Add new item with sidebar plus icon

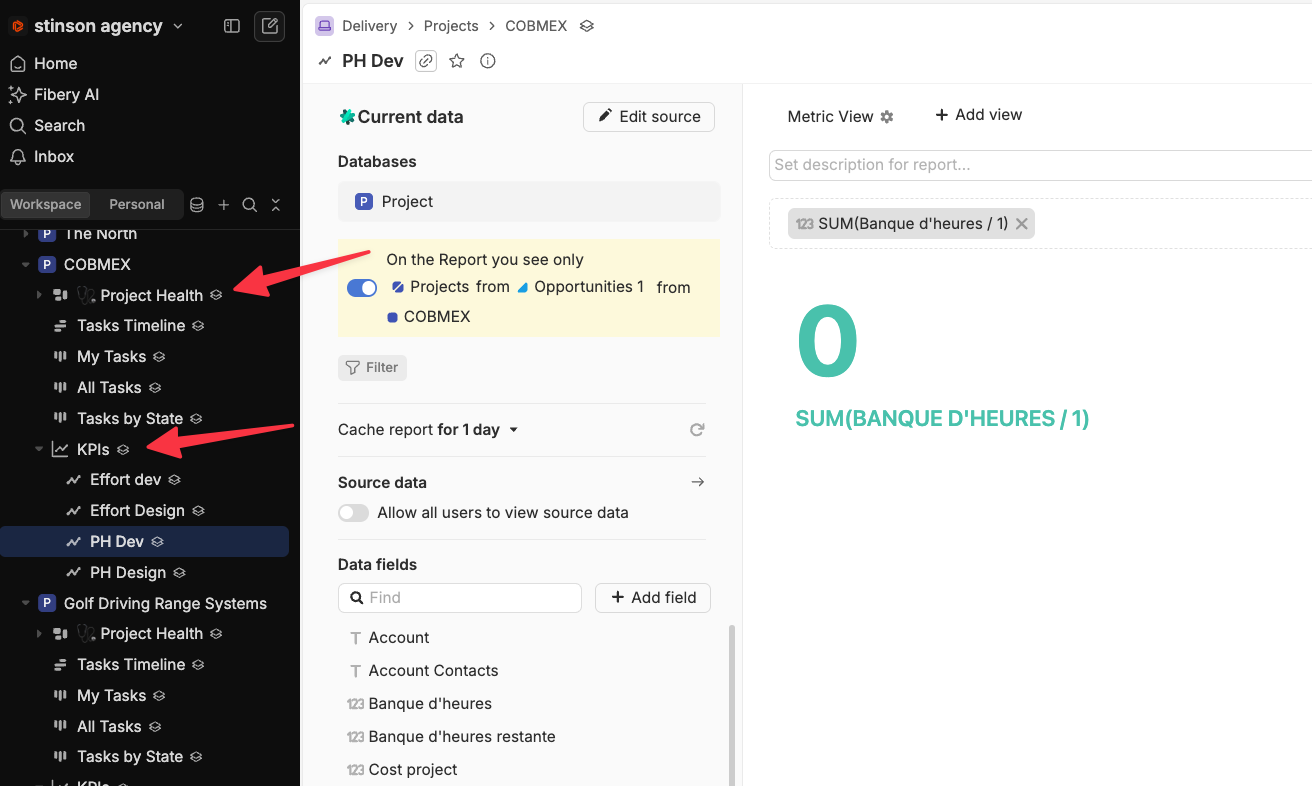pos(224,205)
